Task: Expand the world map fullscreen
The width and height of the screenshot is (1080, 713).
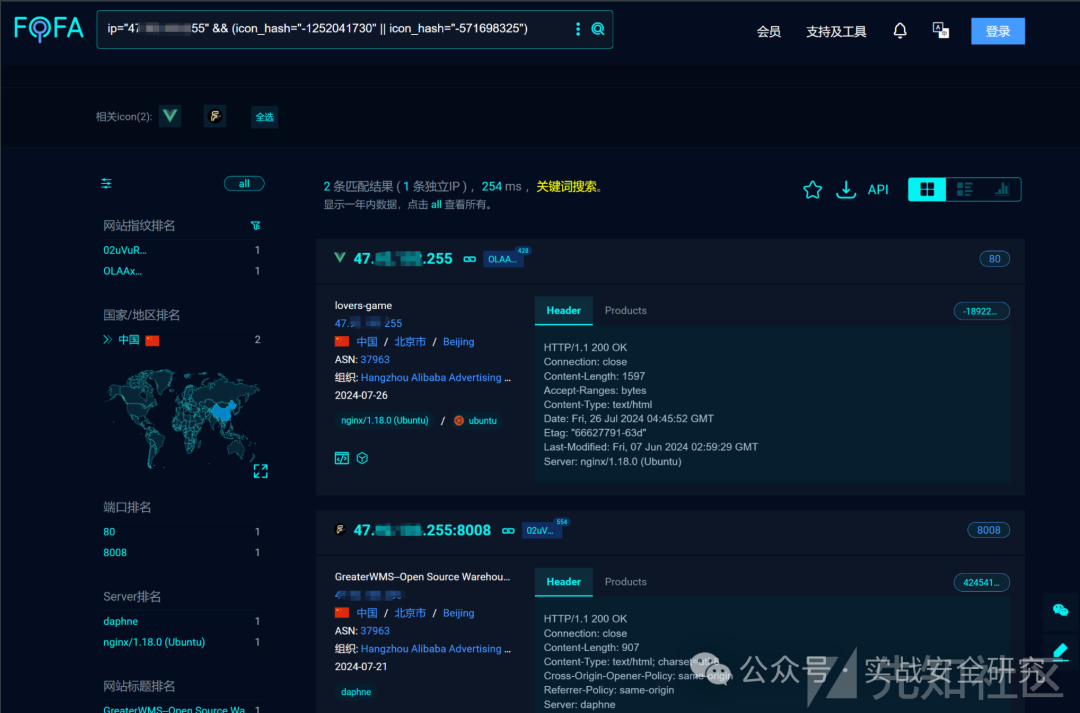Action: click(260, 471)
